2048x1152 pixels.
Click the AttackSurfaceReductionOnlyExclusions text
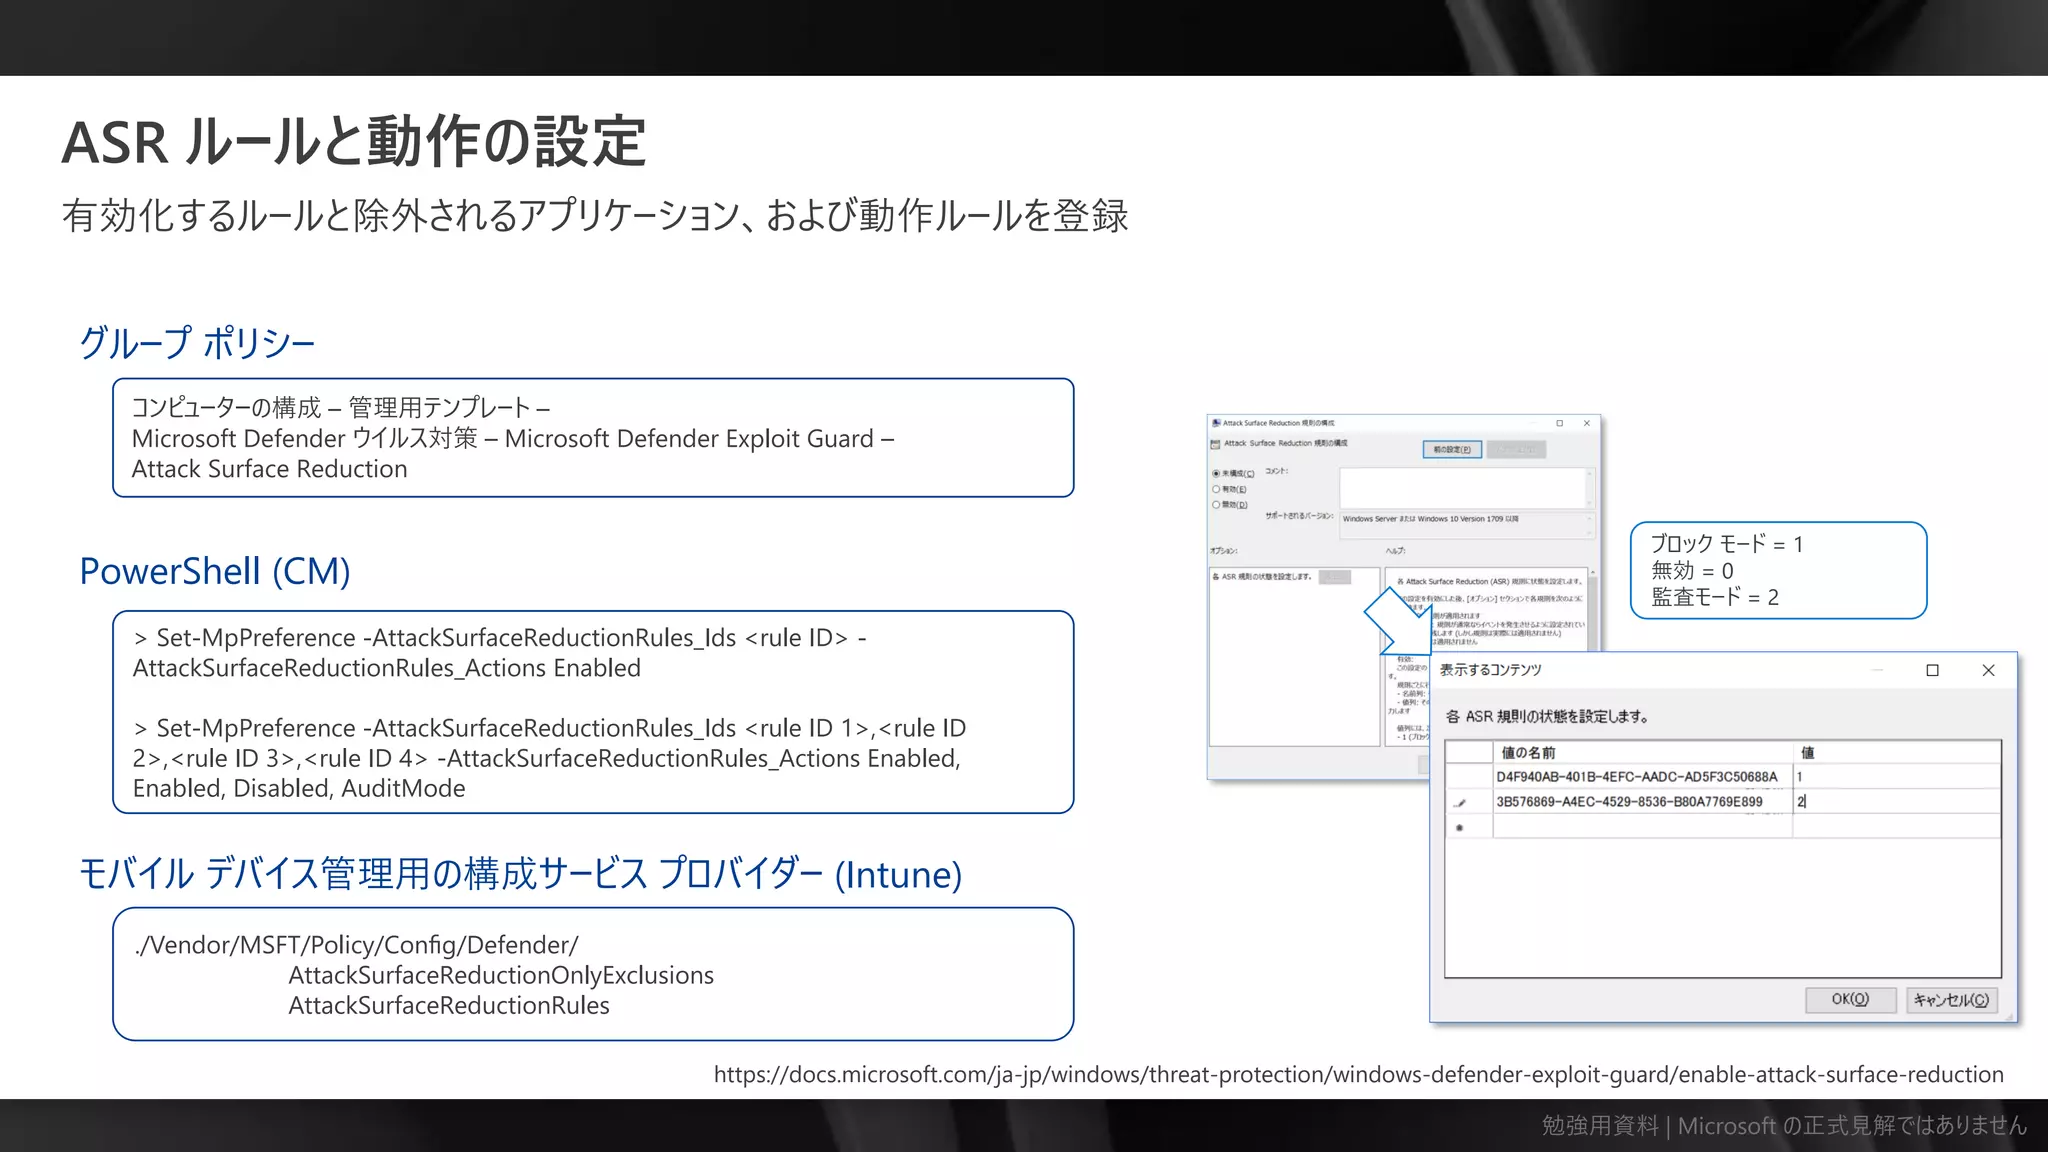pos(501,975)
